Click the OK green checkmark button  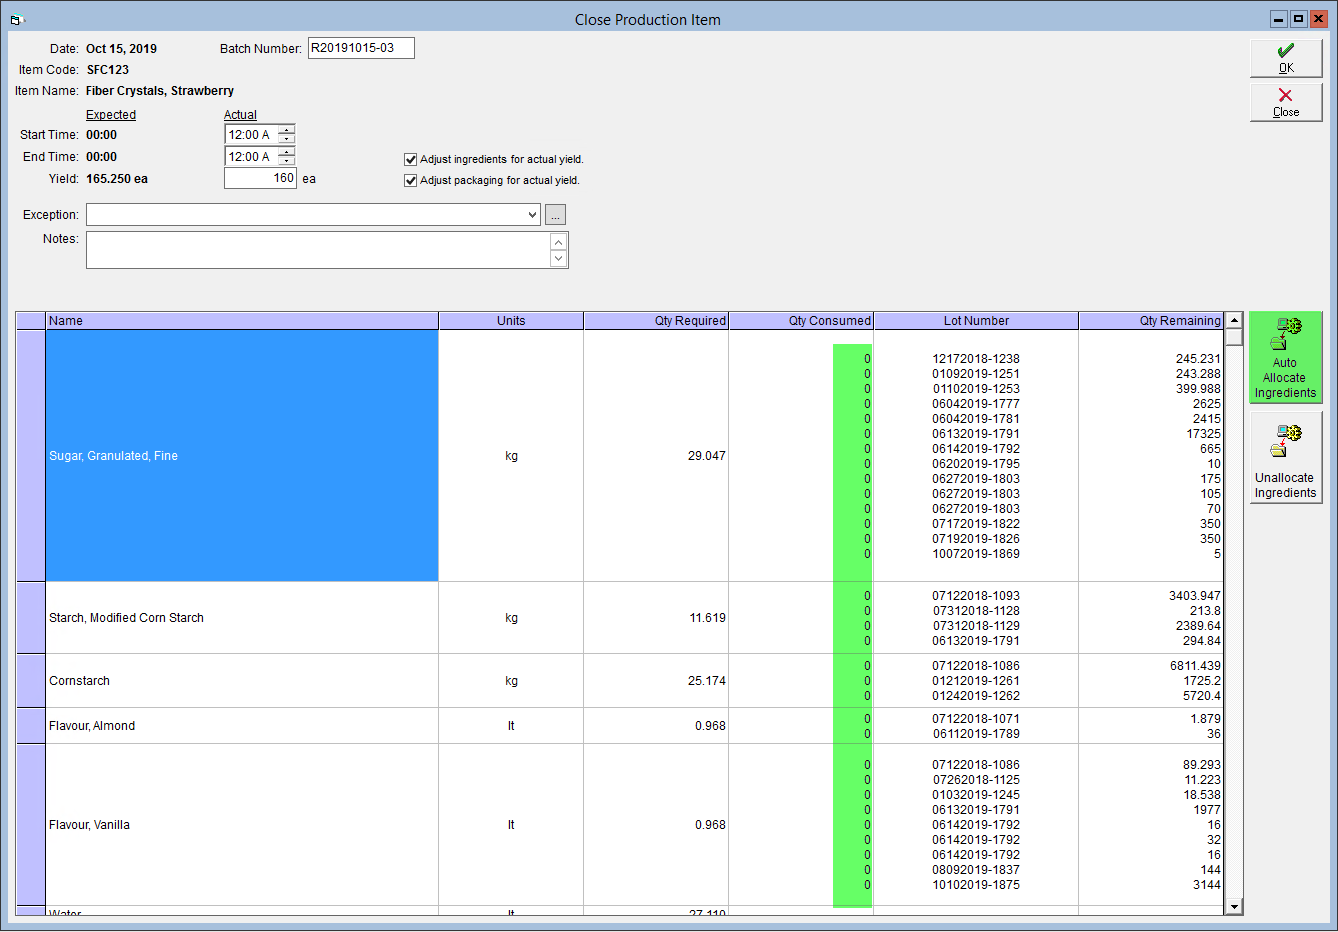(1286, 59)
